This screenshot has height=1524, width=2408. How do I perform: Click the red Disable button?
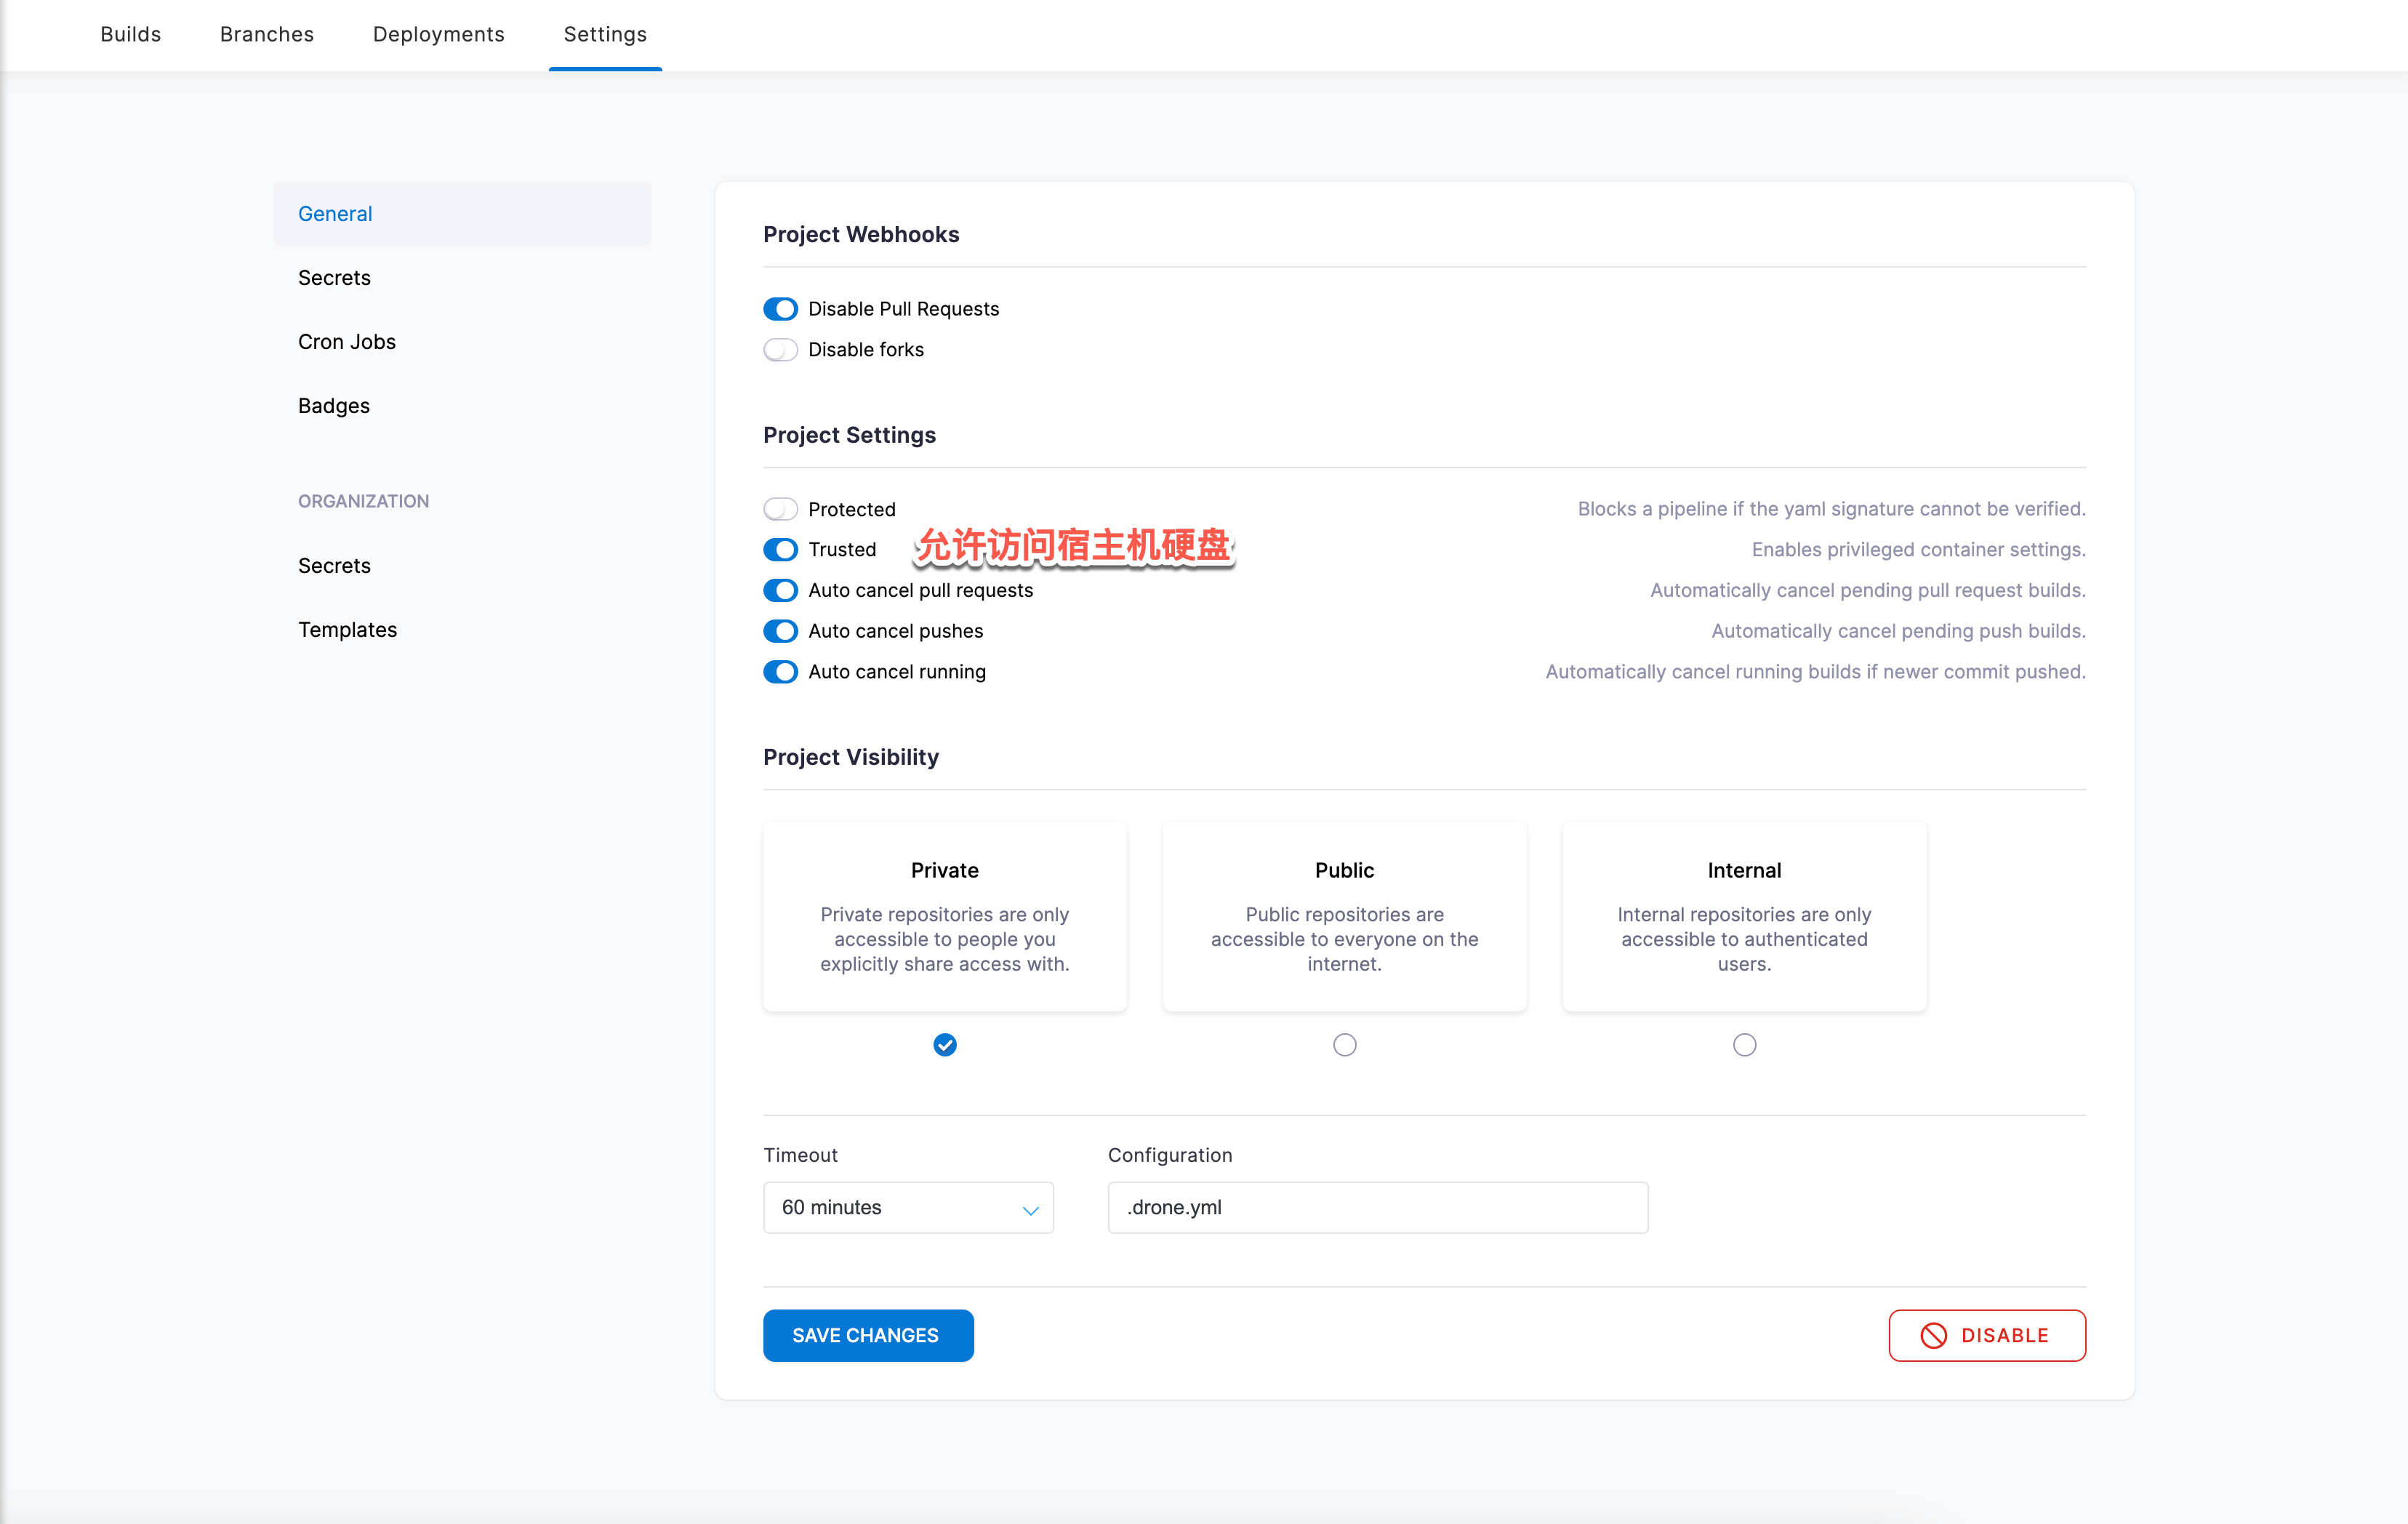[x=1986, y=1335]
